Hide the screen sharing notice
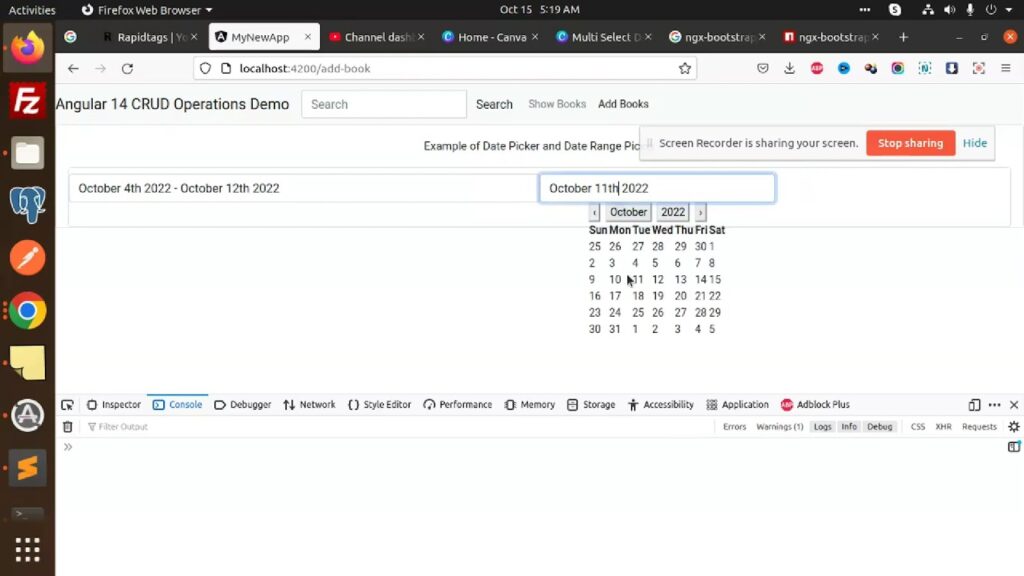 click(x=974, y=143)
